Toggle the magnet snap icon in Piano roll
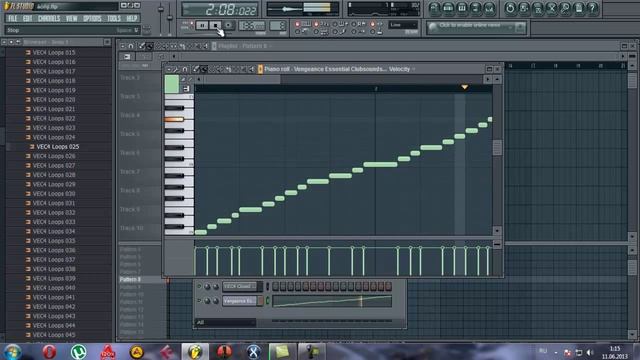The width and height of the screenshot is (640, 360). pos(185,69)
